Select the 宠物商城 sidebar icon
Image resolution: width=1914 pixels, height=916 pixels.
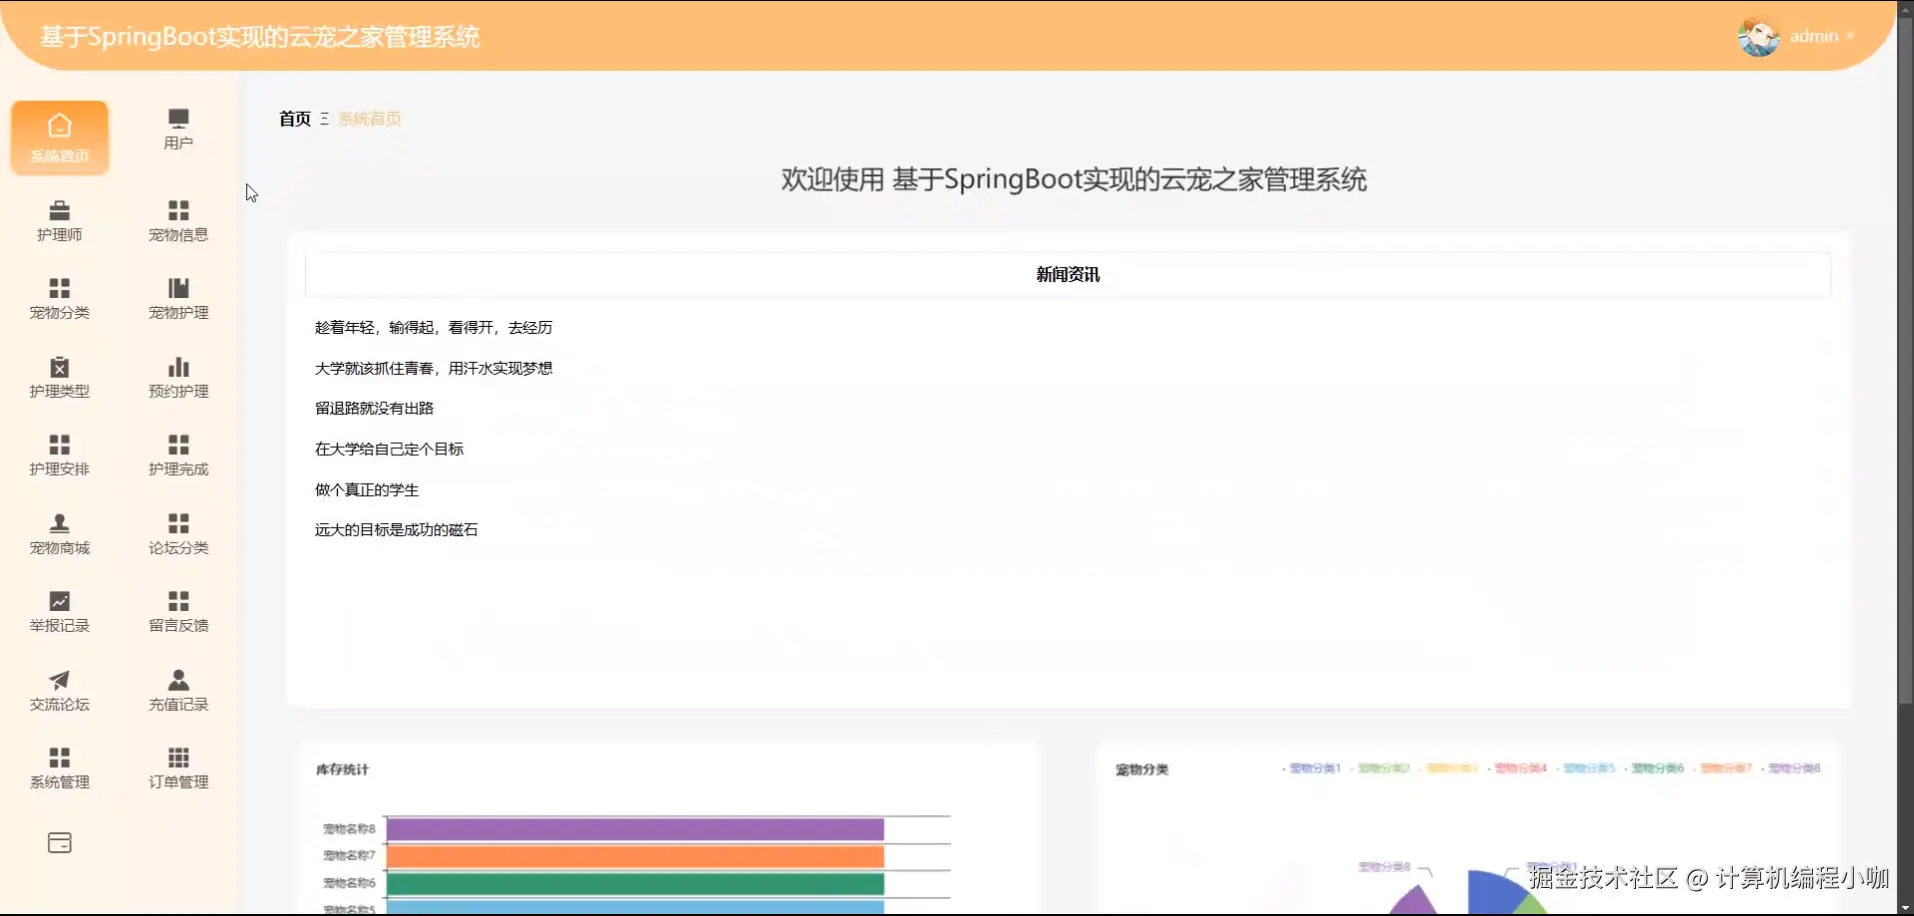coord(59,532)
